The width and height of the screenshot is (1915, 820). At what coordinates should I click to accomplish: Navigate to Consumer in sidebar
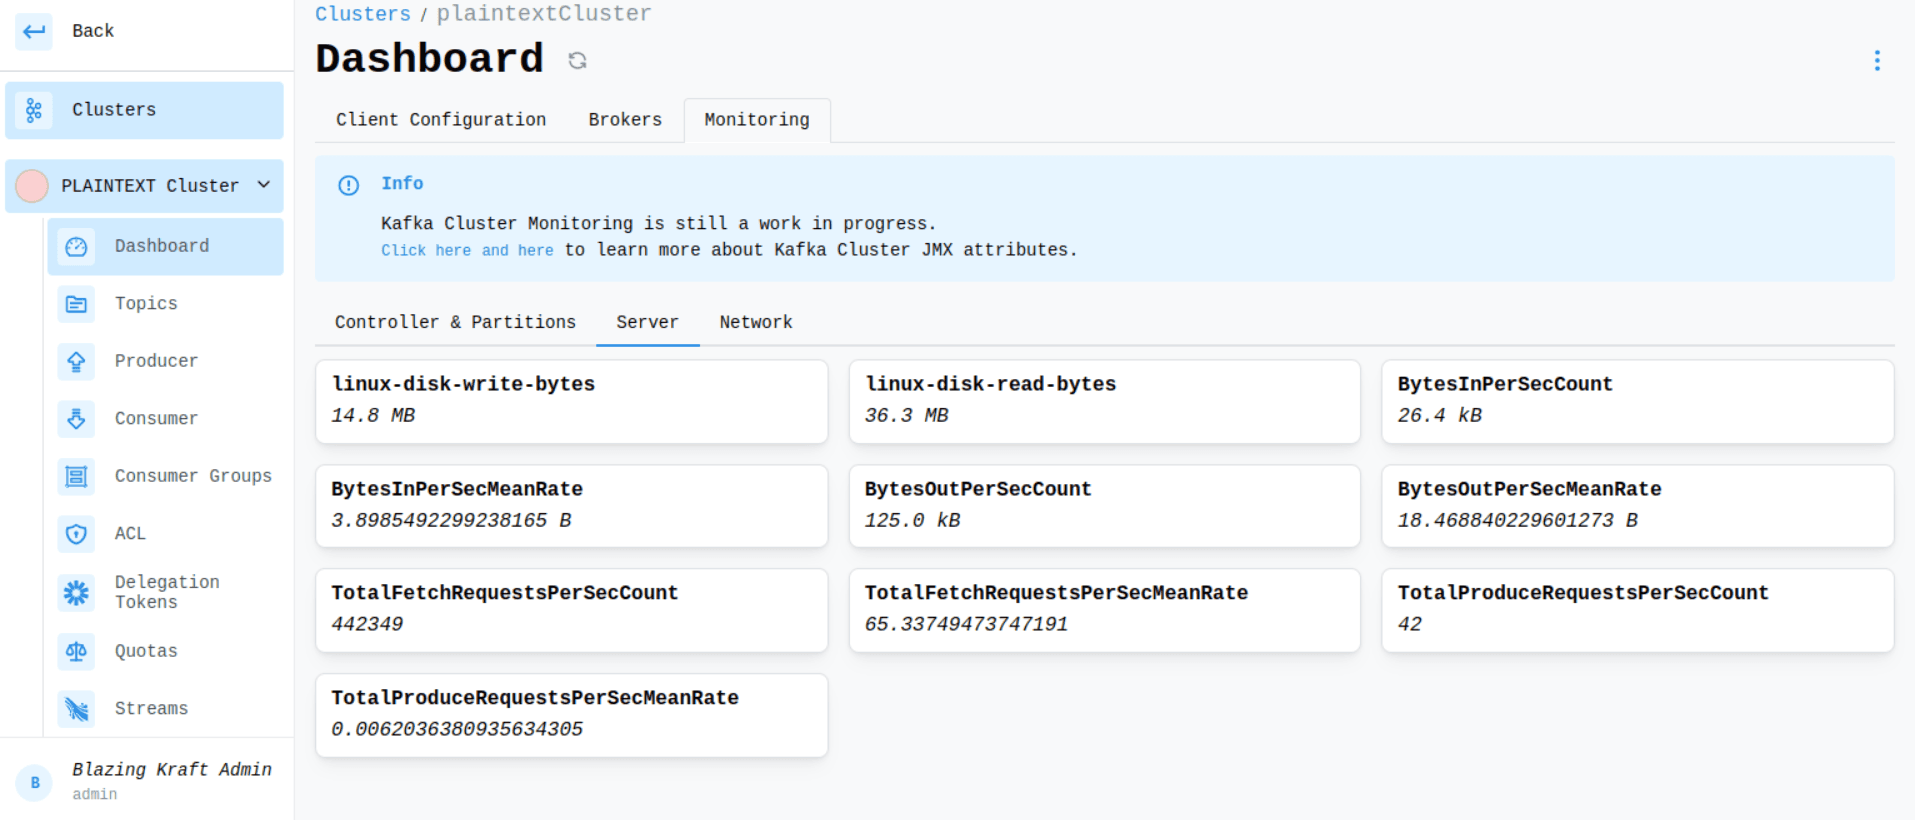click(166, 419)
